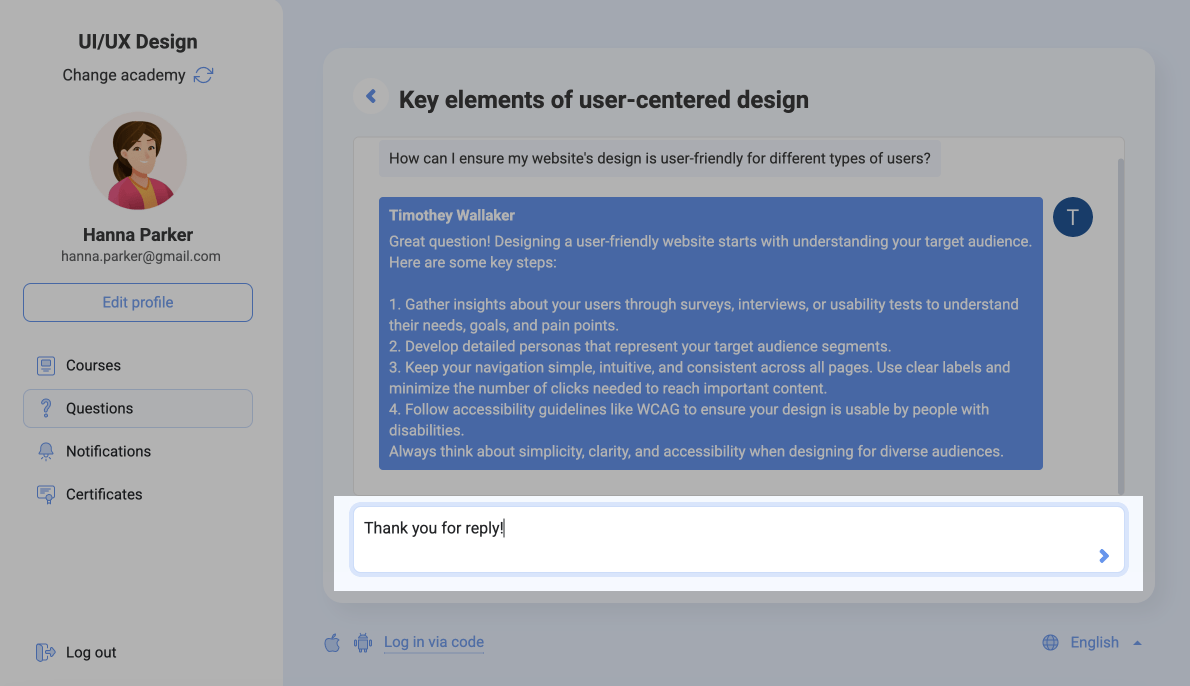
Task: Click the T avatar of Timothey Wallaker
Action: point(1073,217)
